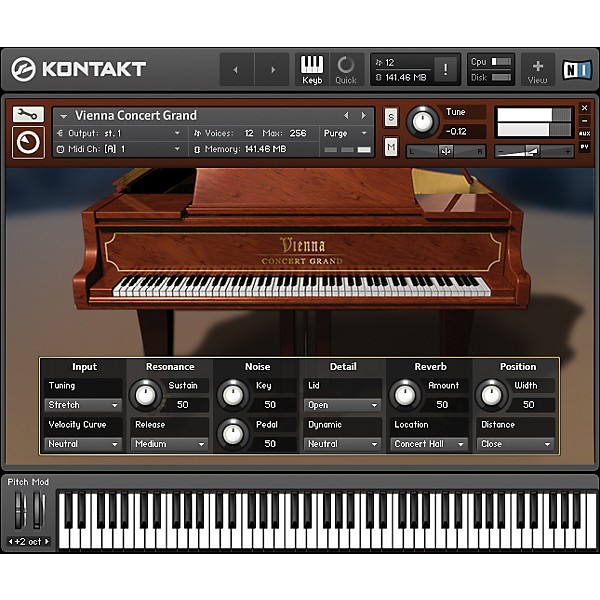Click the Noise Pedal knob
Screen dimensions: 600x600
(233, 434)
